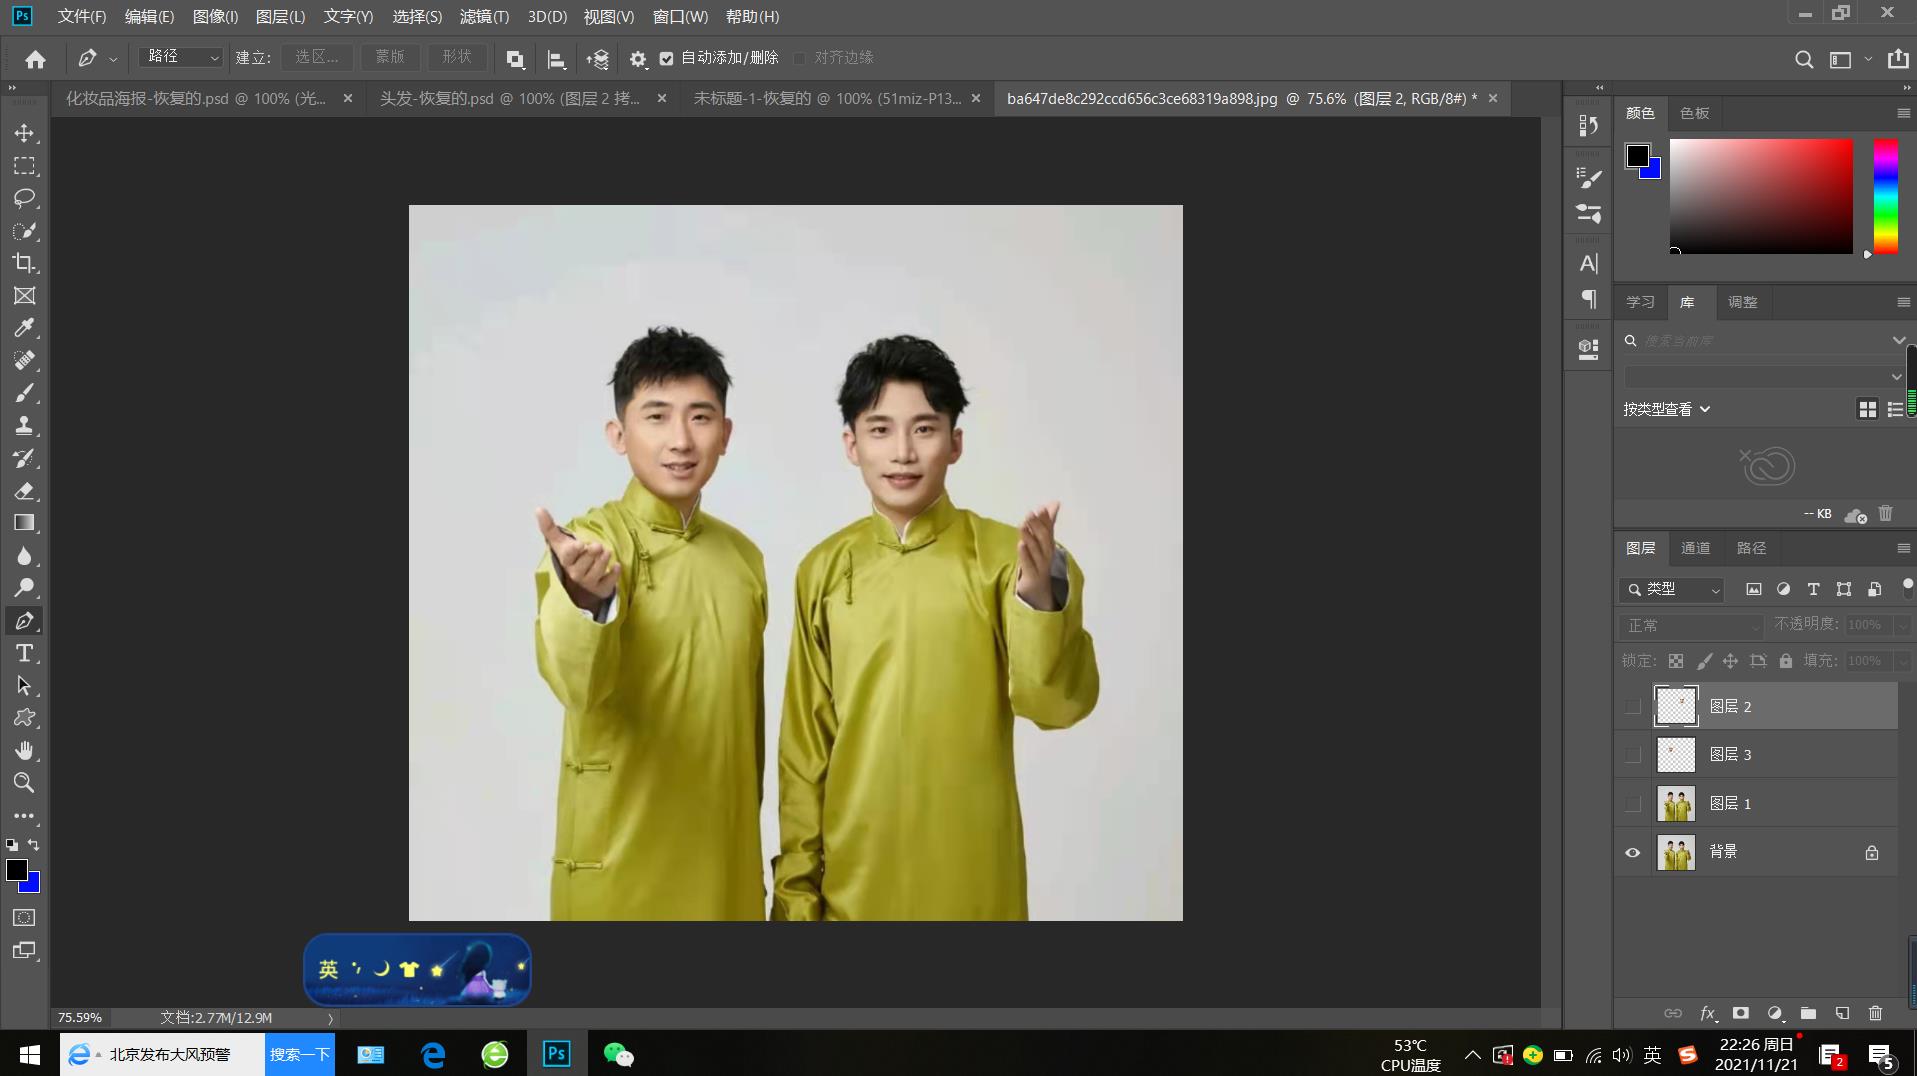Select the Path Selection tool

point(24,686)
